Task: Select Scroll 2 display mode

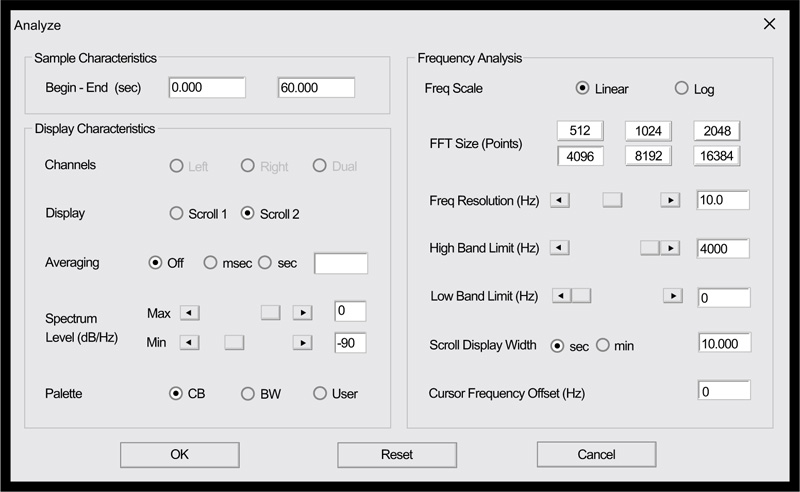Action: tap(247, 213)
